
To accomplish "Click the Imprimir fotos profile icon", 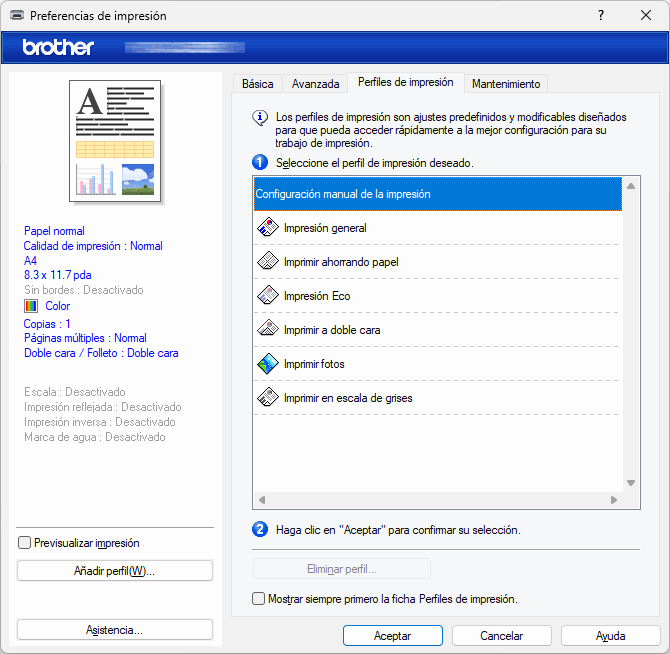I will pos(267,364).
